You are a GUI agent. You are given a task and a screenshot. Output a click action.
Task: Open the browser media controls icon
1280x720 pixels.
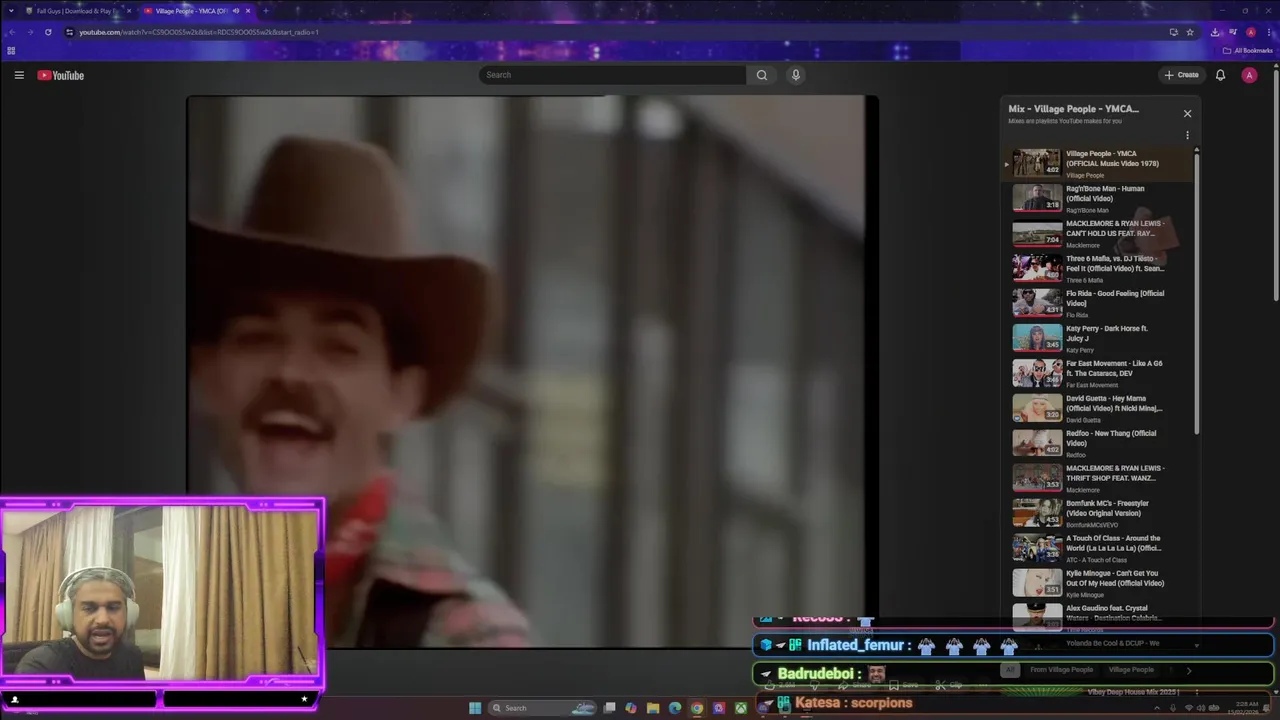click(1233, 32)
